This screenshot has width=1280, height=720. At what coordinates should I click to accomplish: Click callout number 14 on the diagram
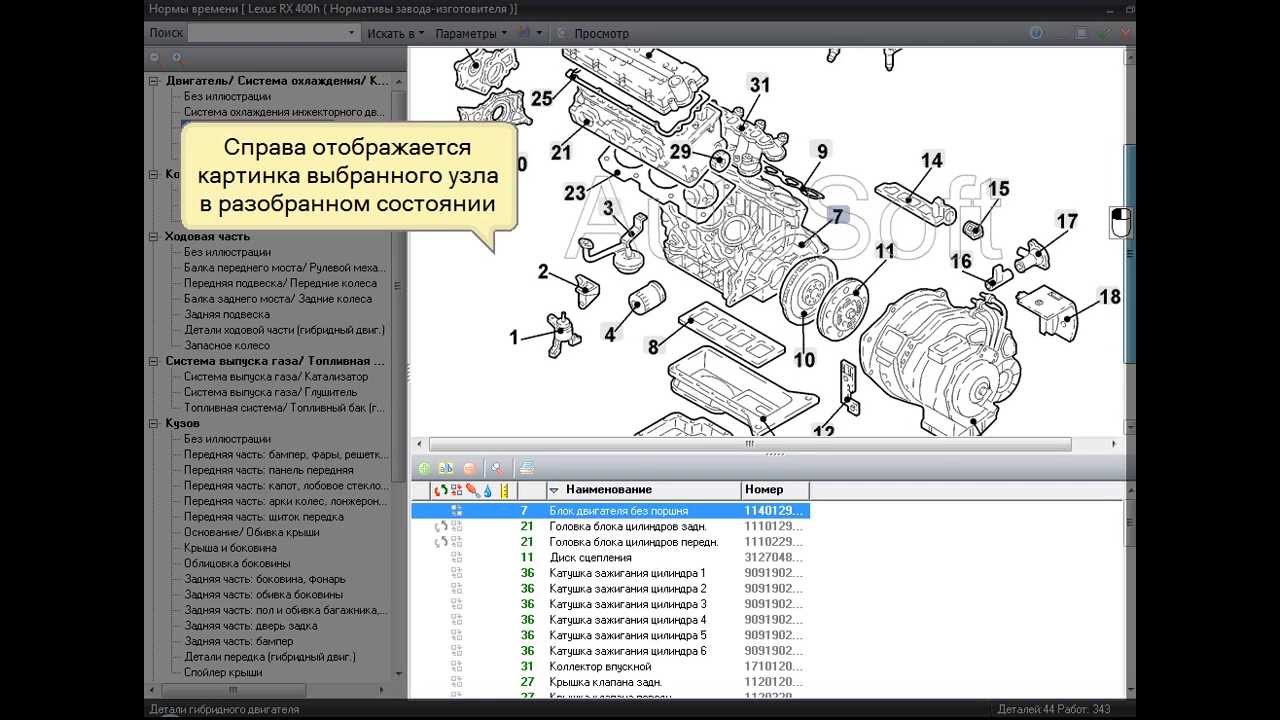point(931,160)
